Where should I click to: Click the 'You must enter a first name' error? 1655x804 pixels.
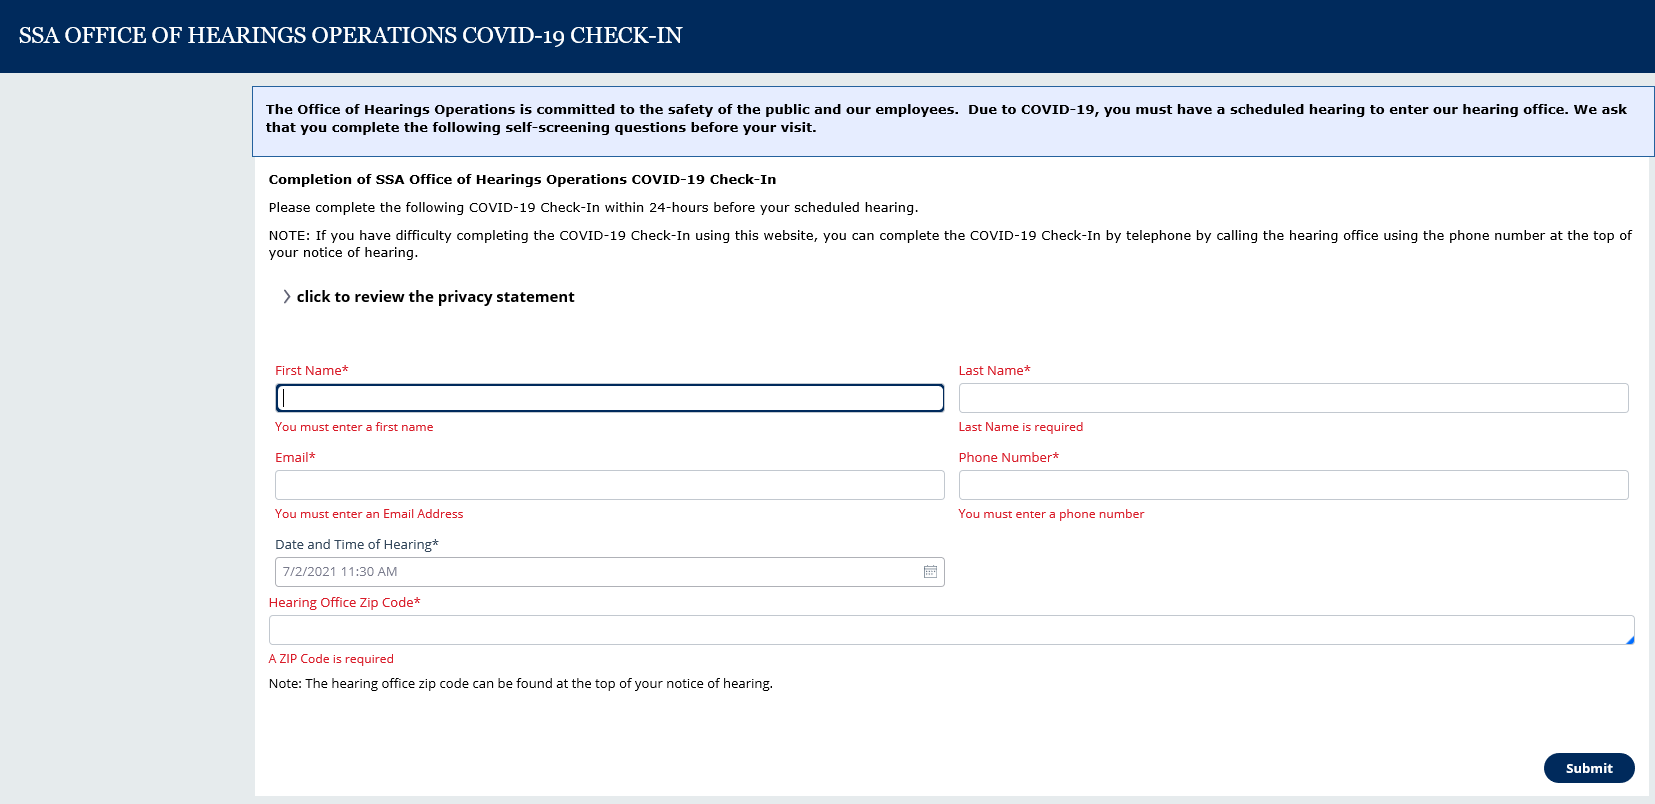[354, 427]
